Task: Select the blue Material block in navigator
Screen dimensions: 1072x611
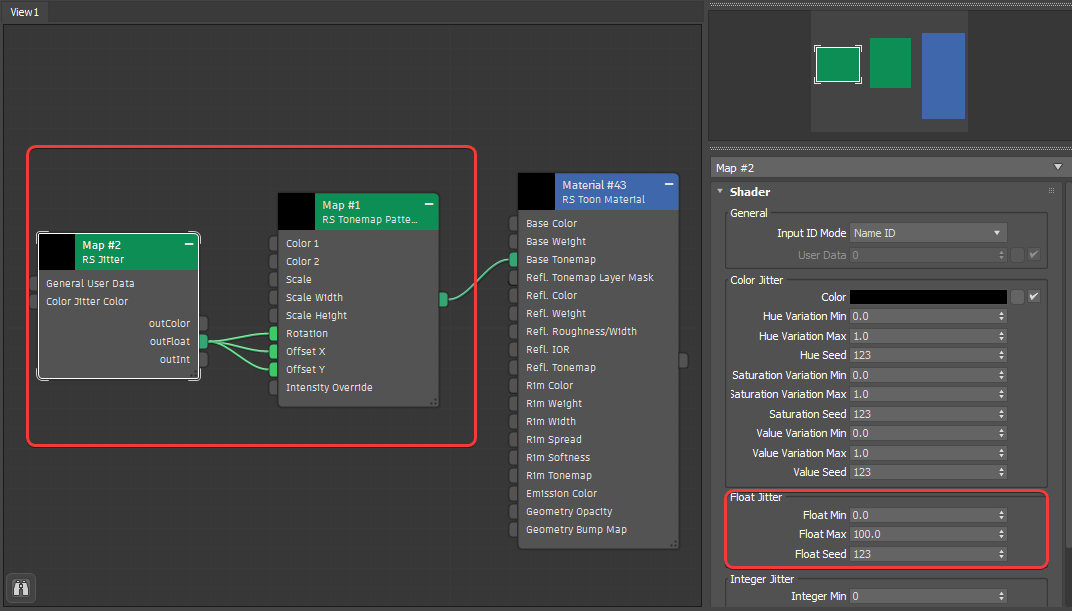Action: (943, 76)
